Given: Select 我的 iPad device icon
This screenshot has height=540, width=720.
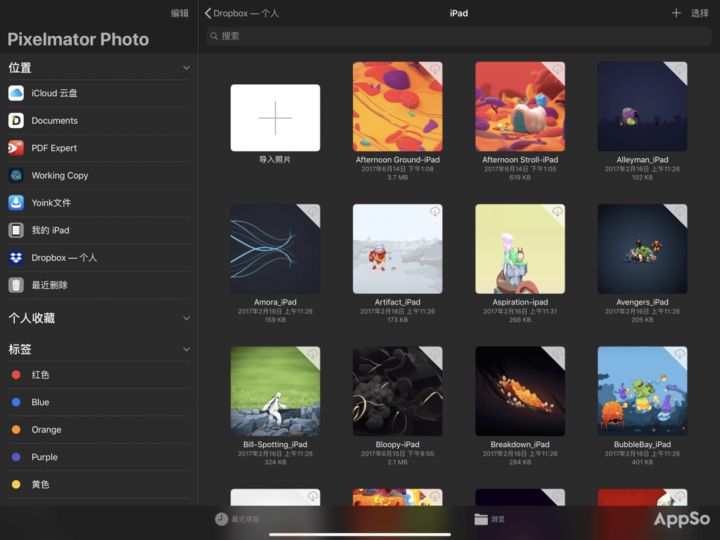Looking at the screenshot, I should 16,230.
